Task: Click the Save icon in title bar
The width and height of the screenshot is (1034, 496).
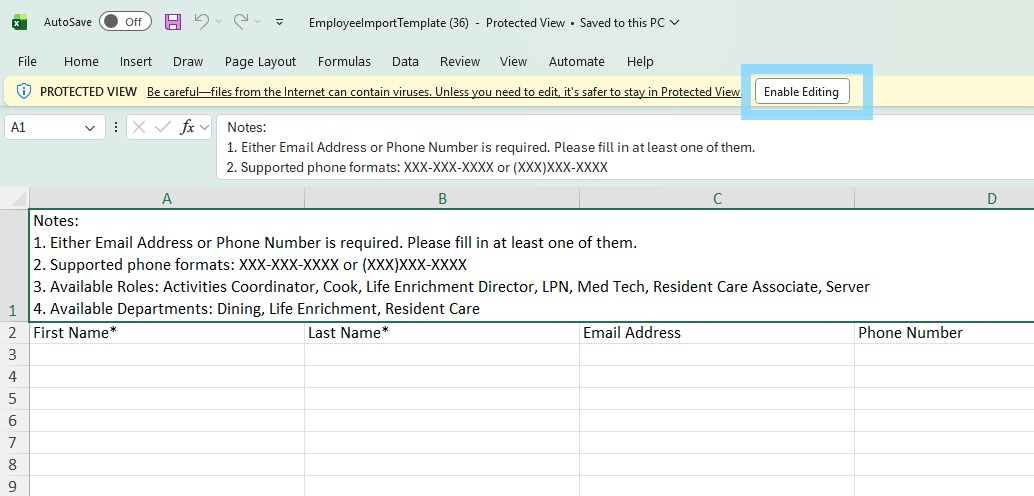Action: click(173, 21)
